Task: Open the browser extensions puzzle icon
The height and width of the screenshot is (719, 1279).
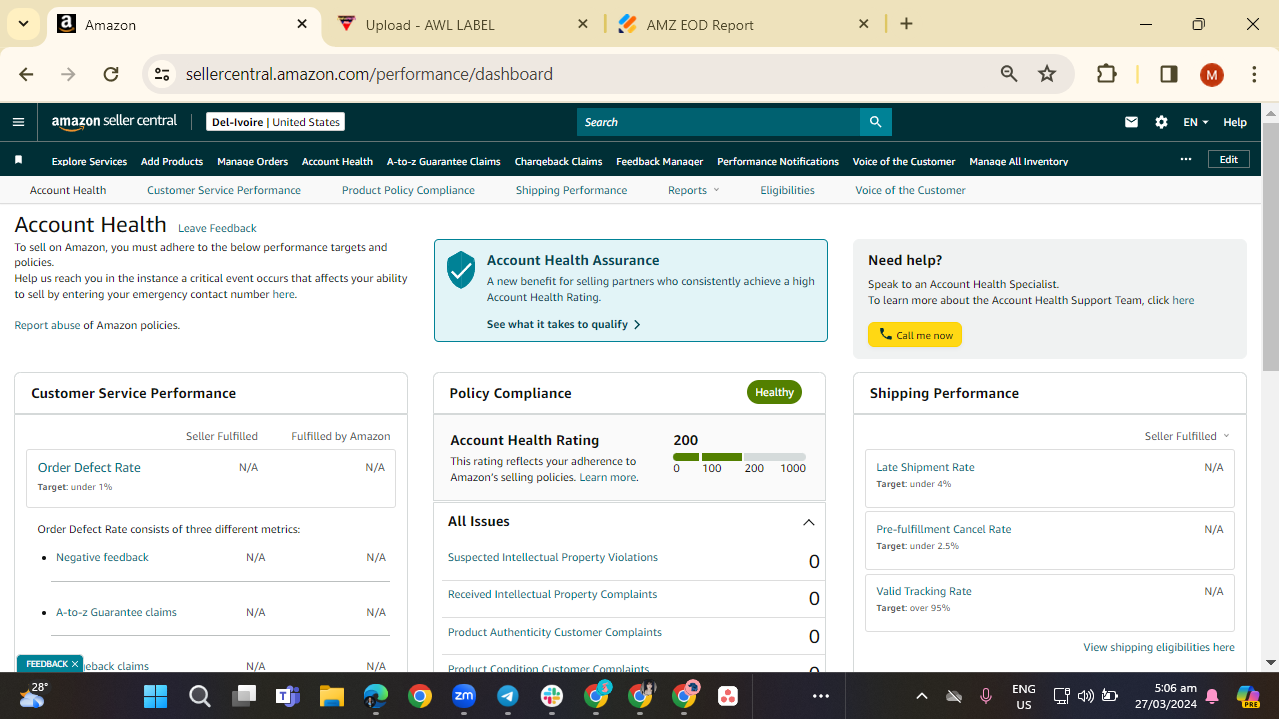Action: pyautogui.click(x=1106, y=74)
